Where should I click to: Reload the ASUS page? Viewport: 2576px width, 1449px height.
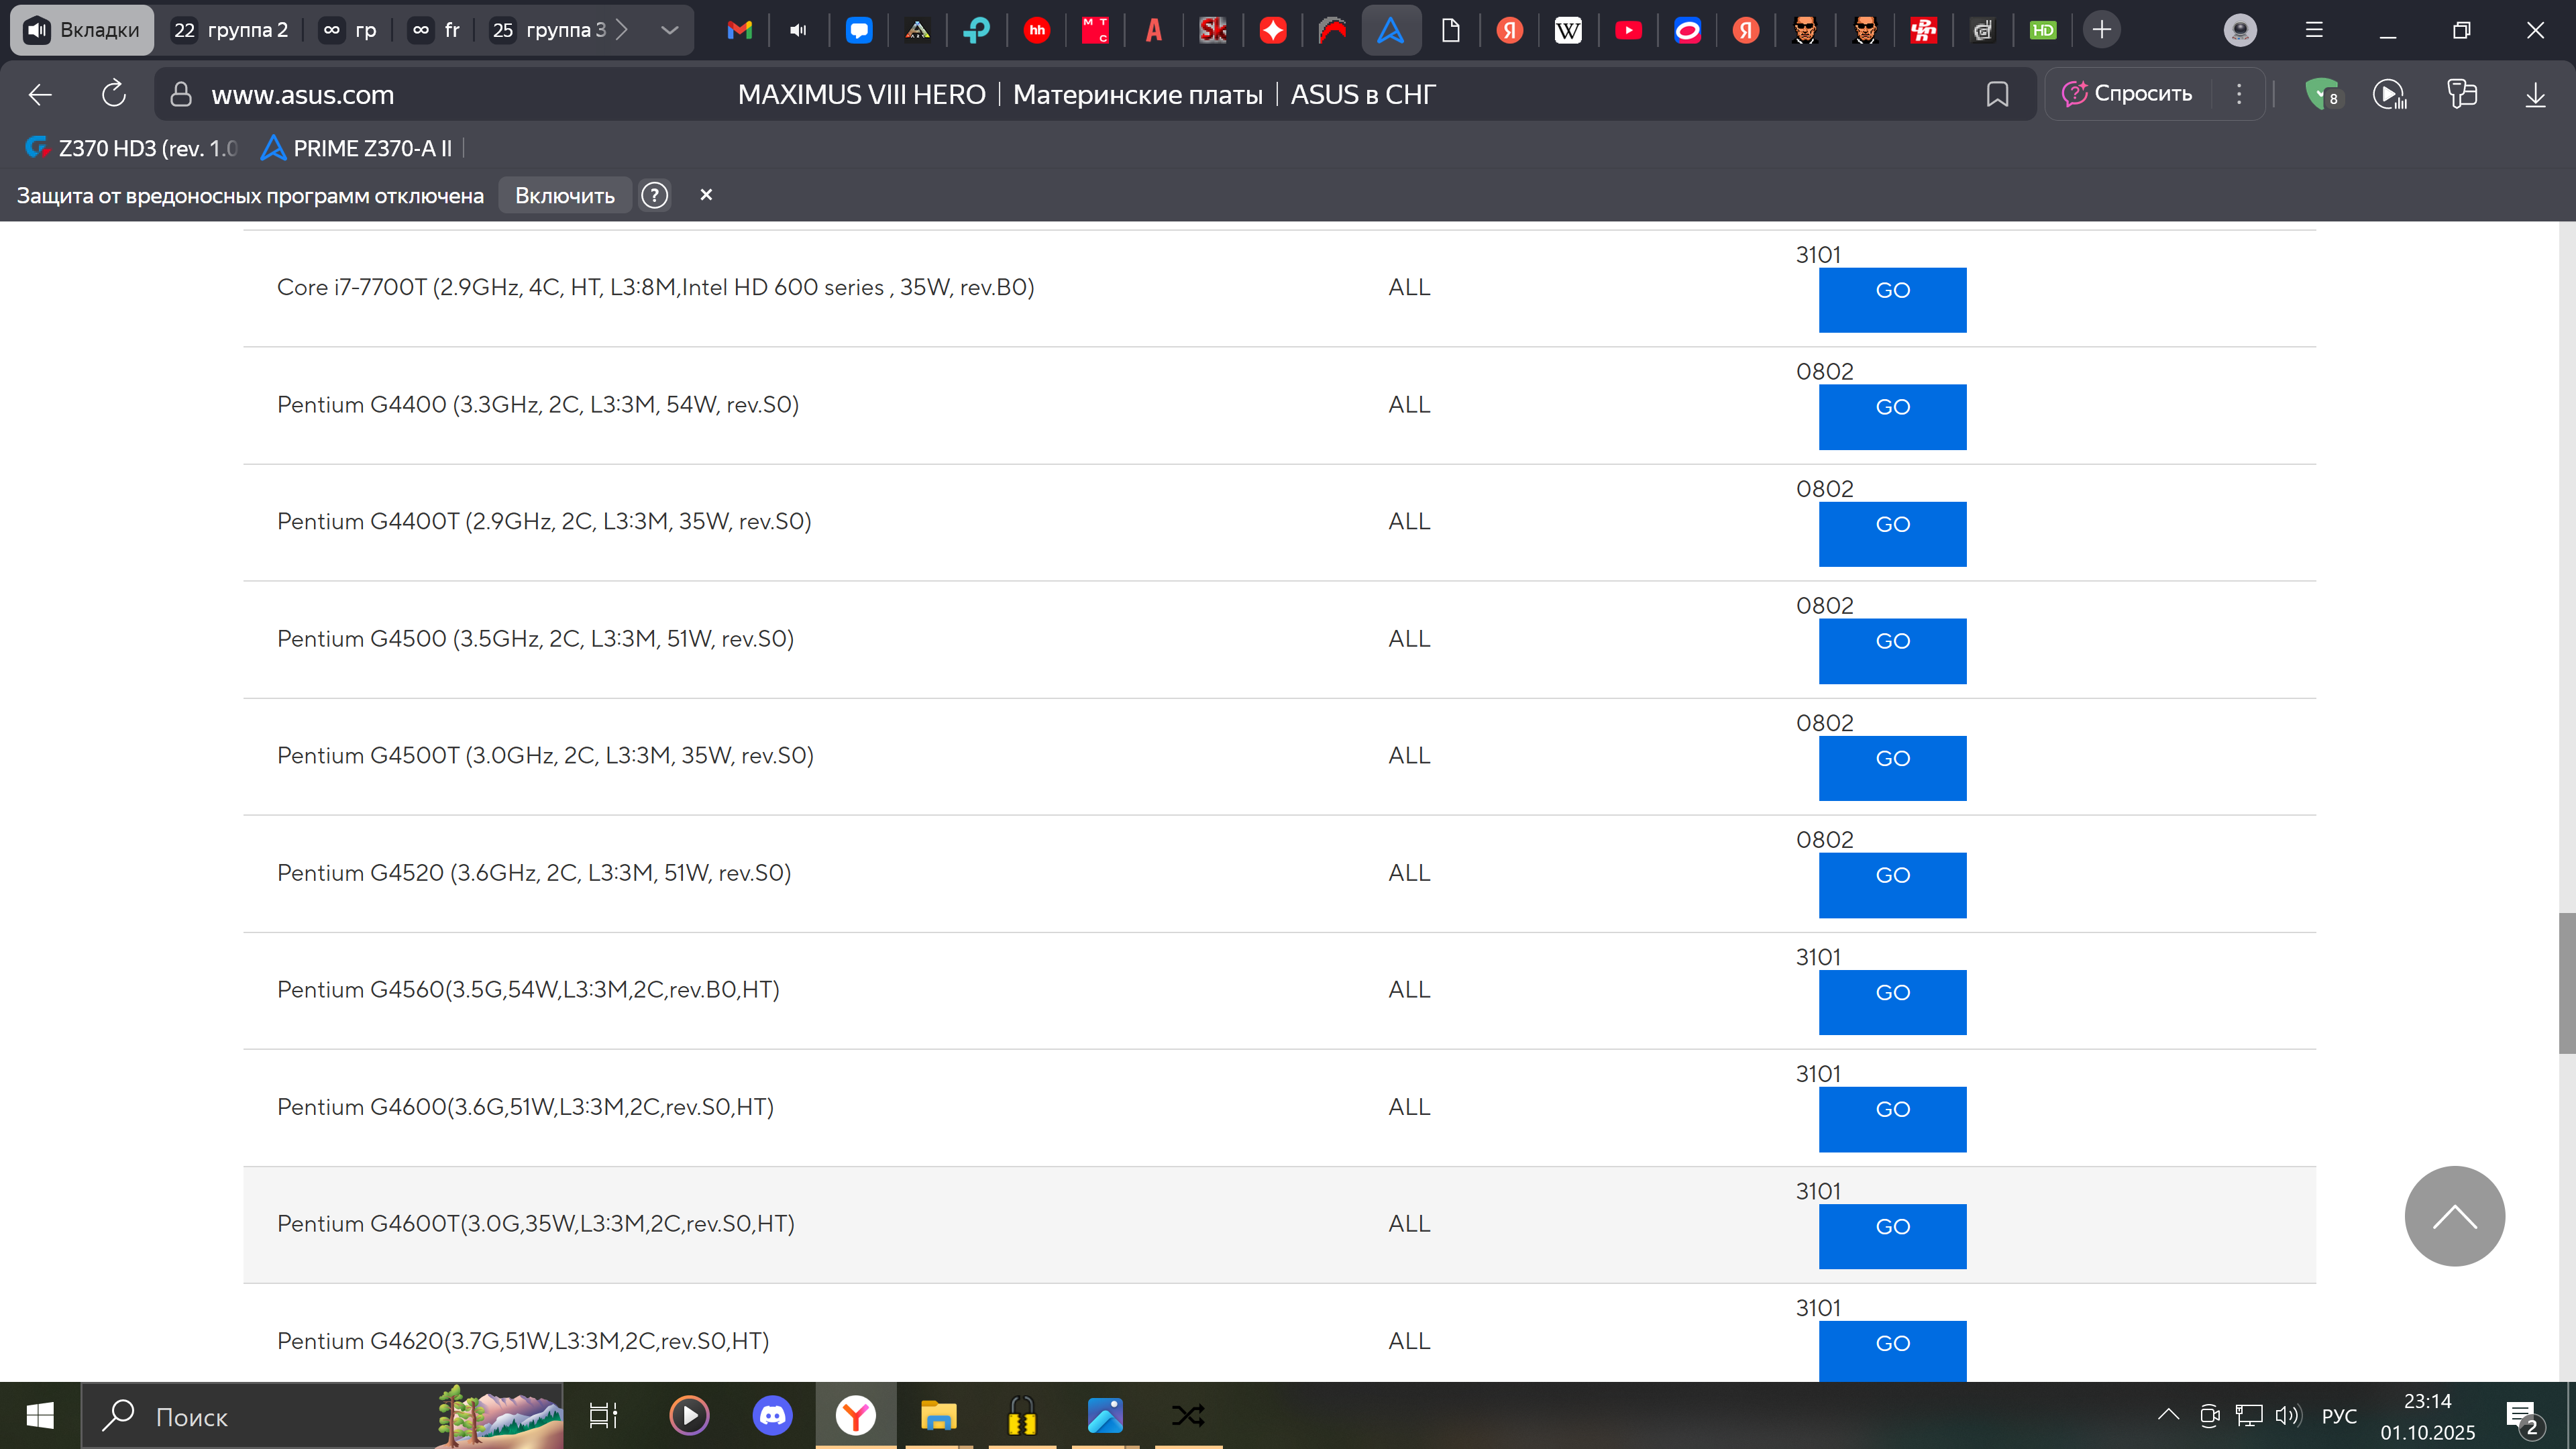tap(113, 94)
